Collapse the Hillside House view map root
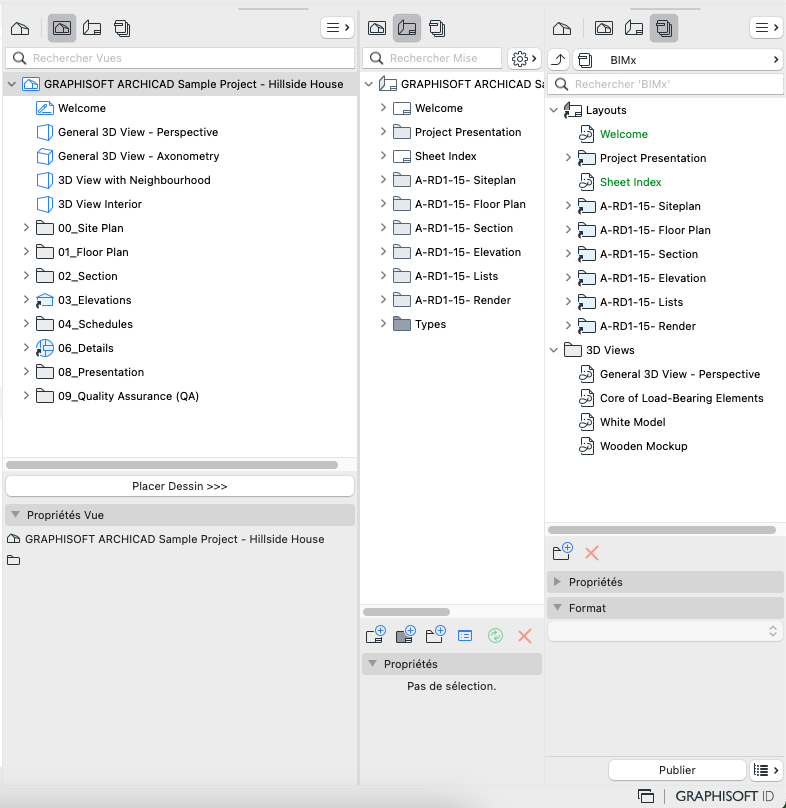 pos(12,84)
